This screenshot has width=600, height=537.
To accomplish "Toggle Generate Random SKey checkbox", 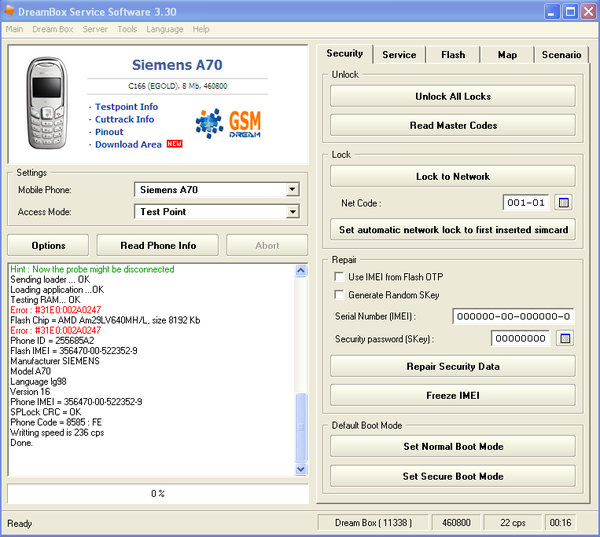I will click(x=339, y=295).
